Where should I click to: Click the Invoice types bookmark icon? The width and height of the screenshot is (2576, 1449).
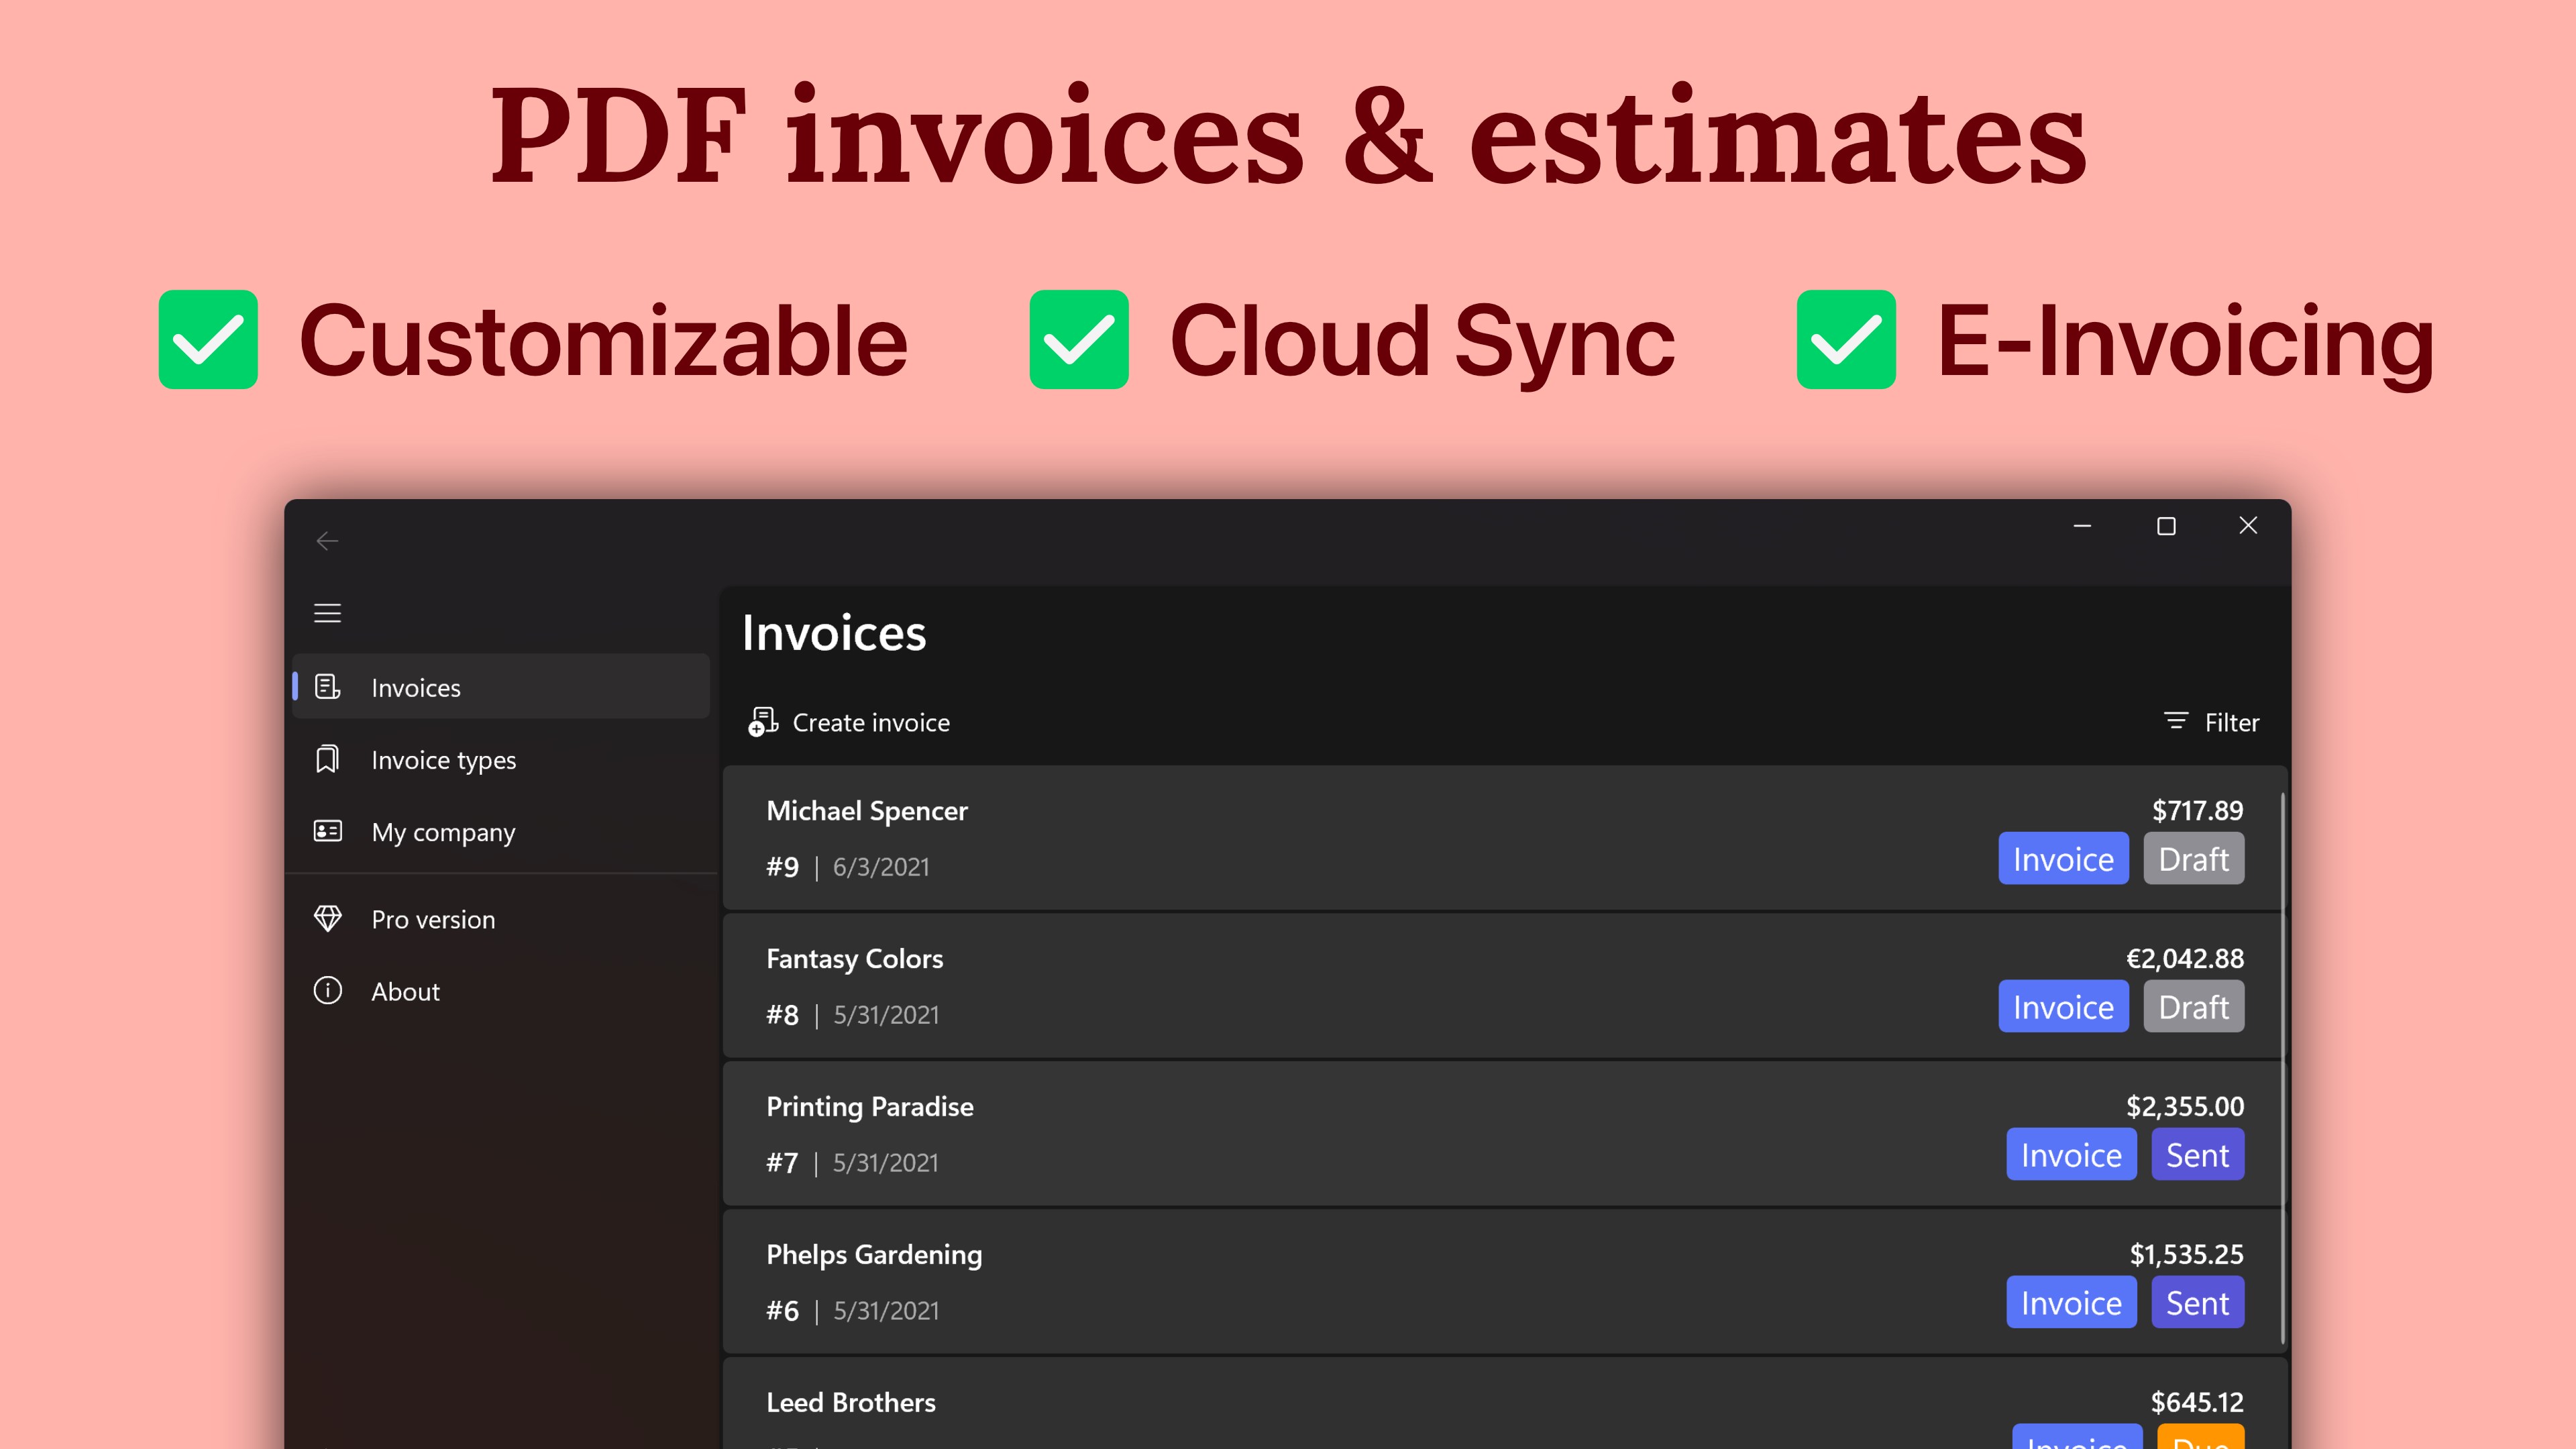tap(327, 759)
